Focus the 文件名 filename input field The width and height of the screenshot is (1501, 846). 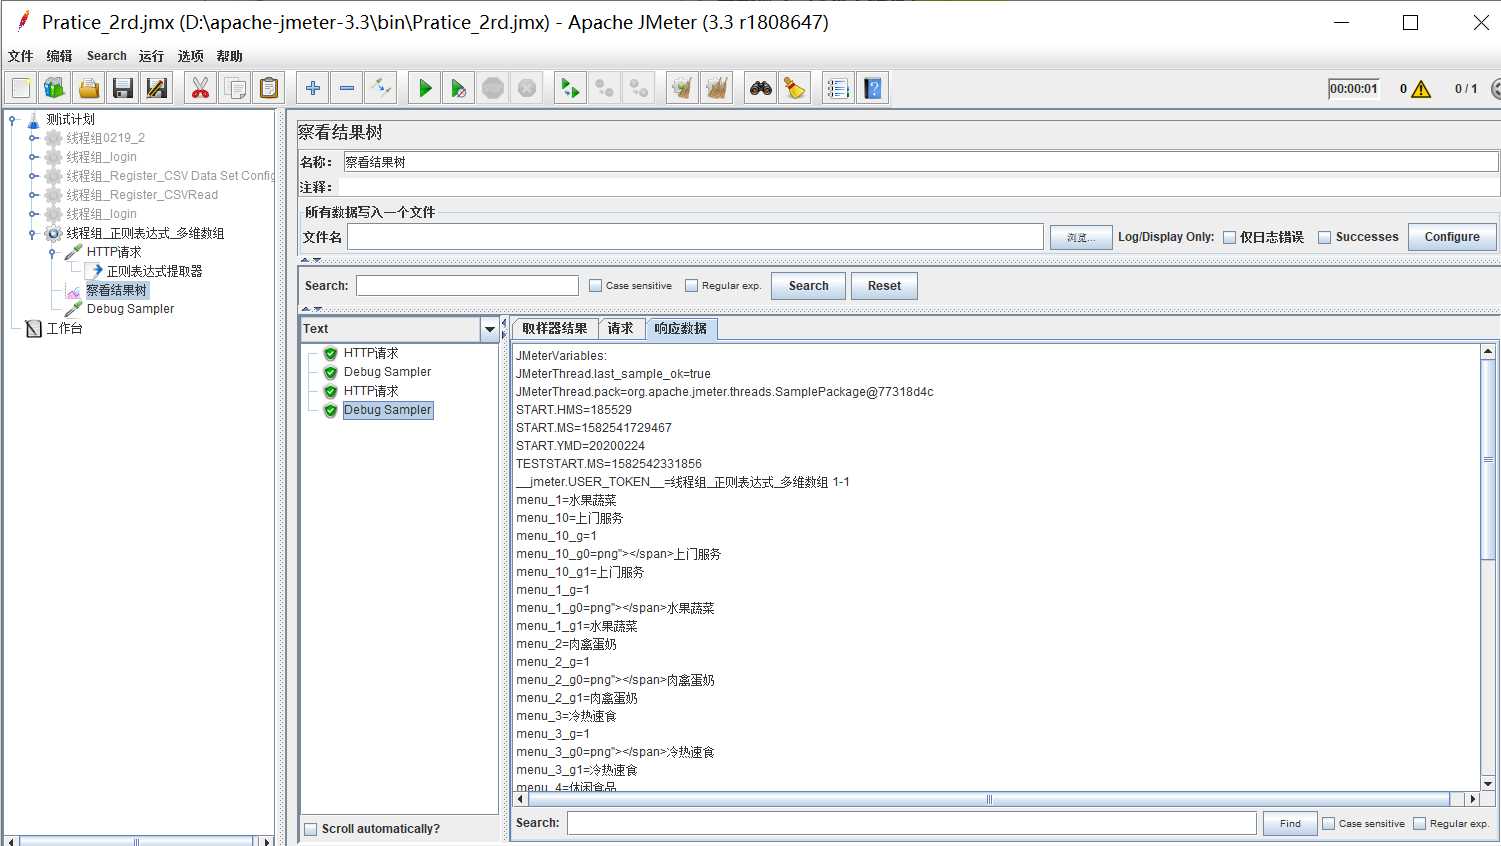tap(695, 237)
